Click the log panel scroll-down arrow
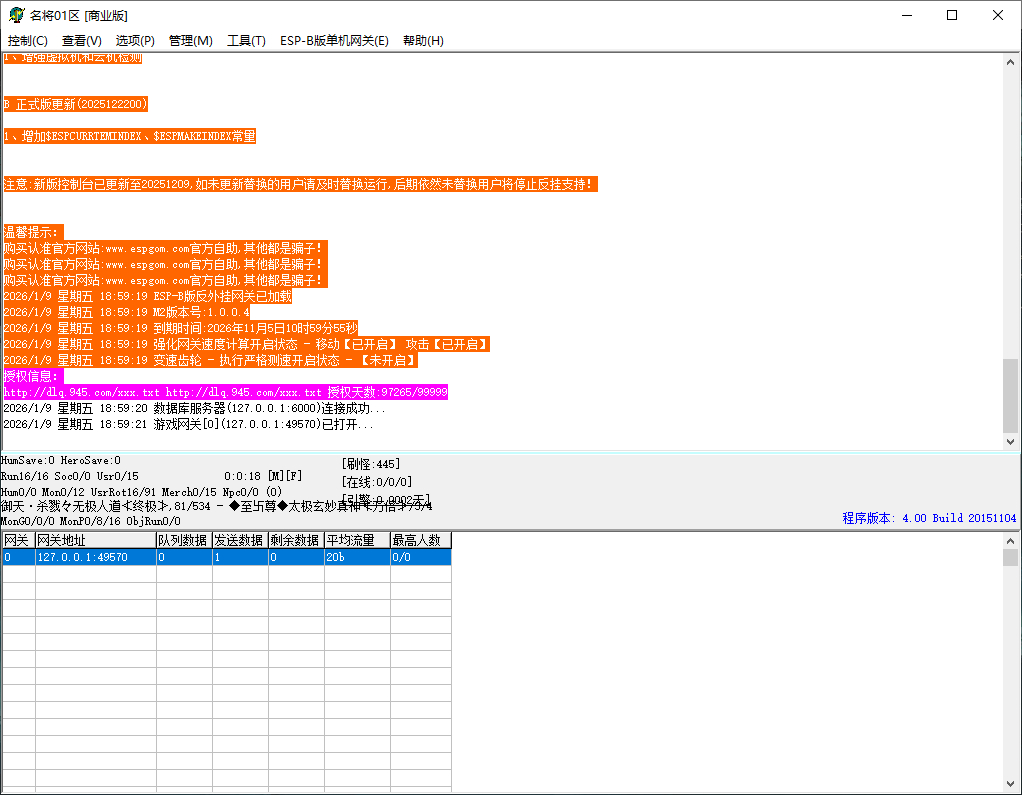The height and width of the screenshot is (795, 1022). click(1010, 441)
